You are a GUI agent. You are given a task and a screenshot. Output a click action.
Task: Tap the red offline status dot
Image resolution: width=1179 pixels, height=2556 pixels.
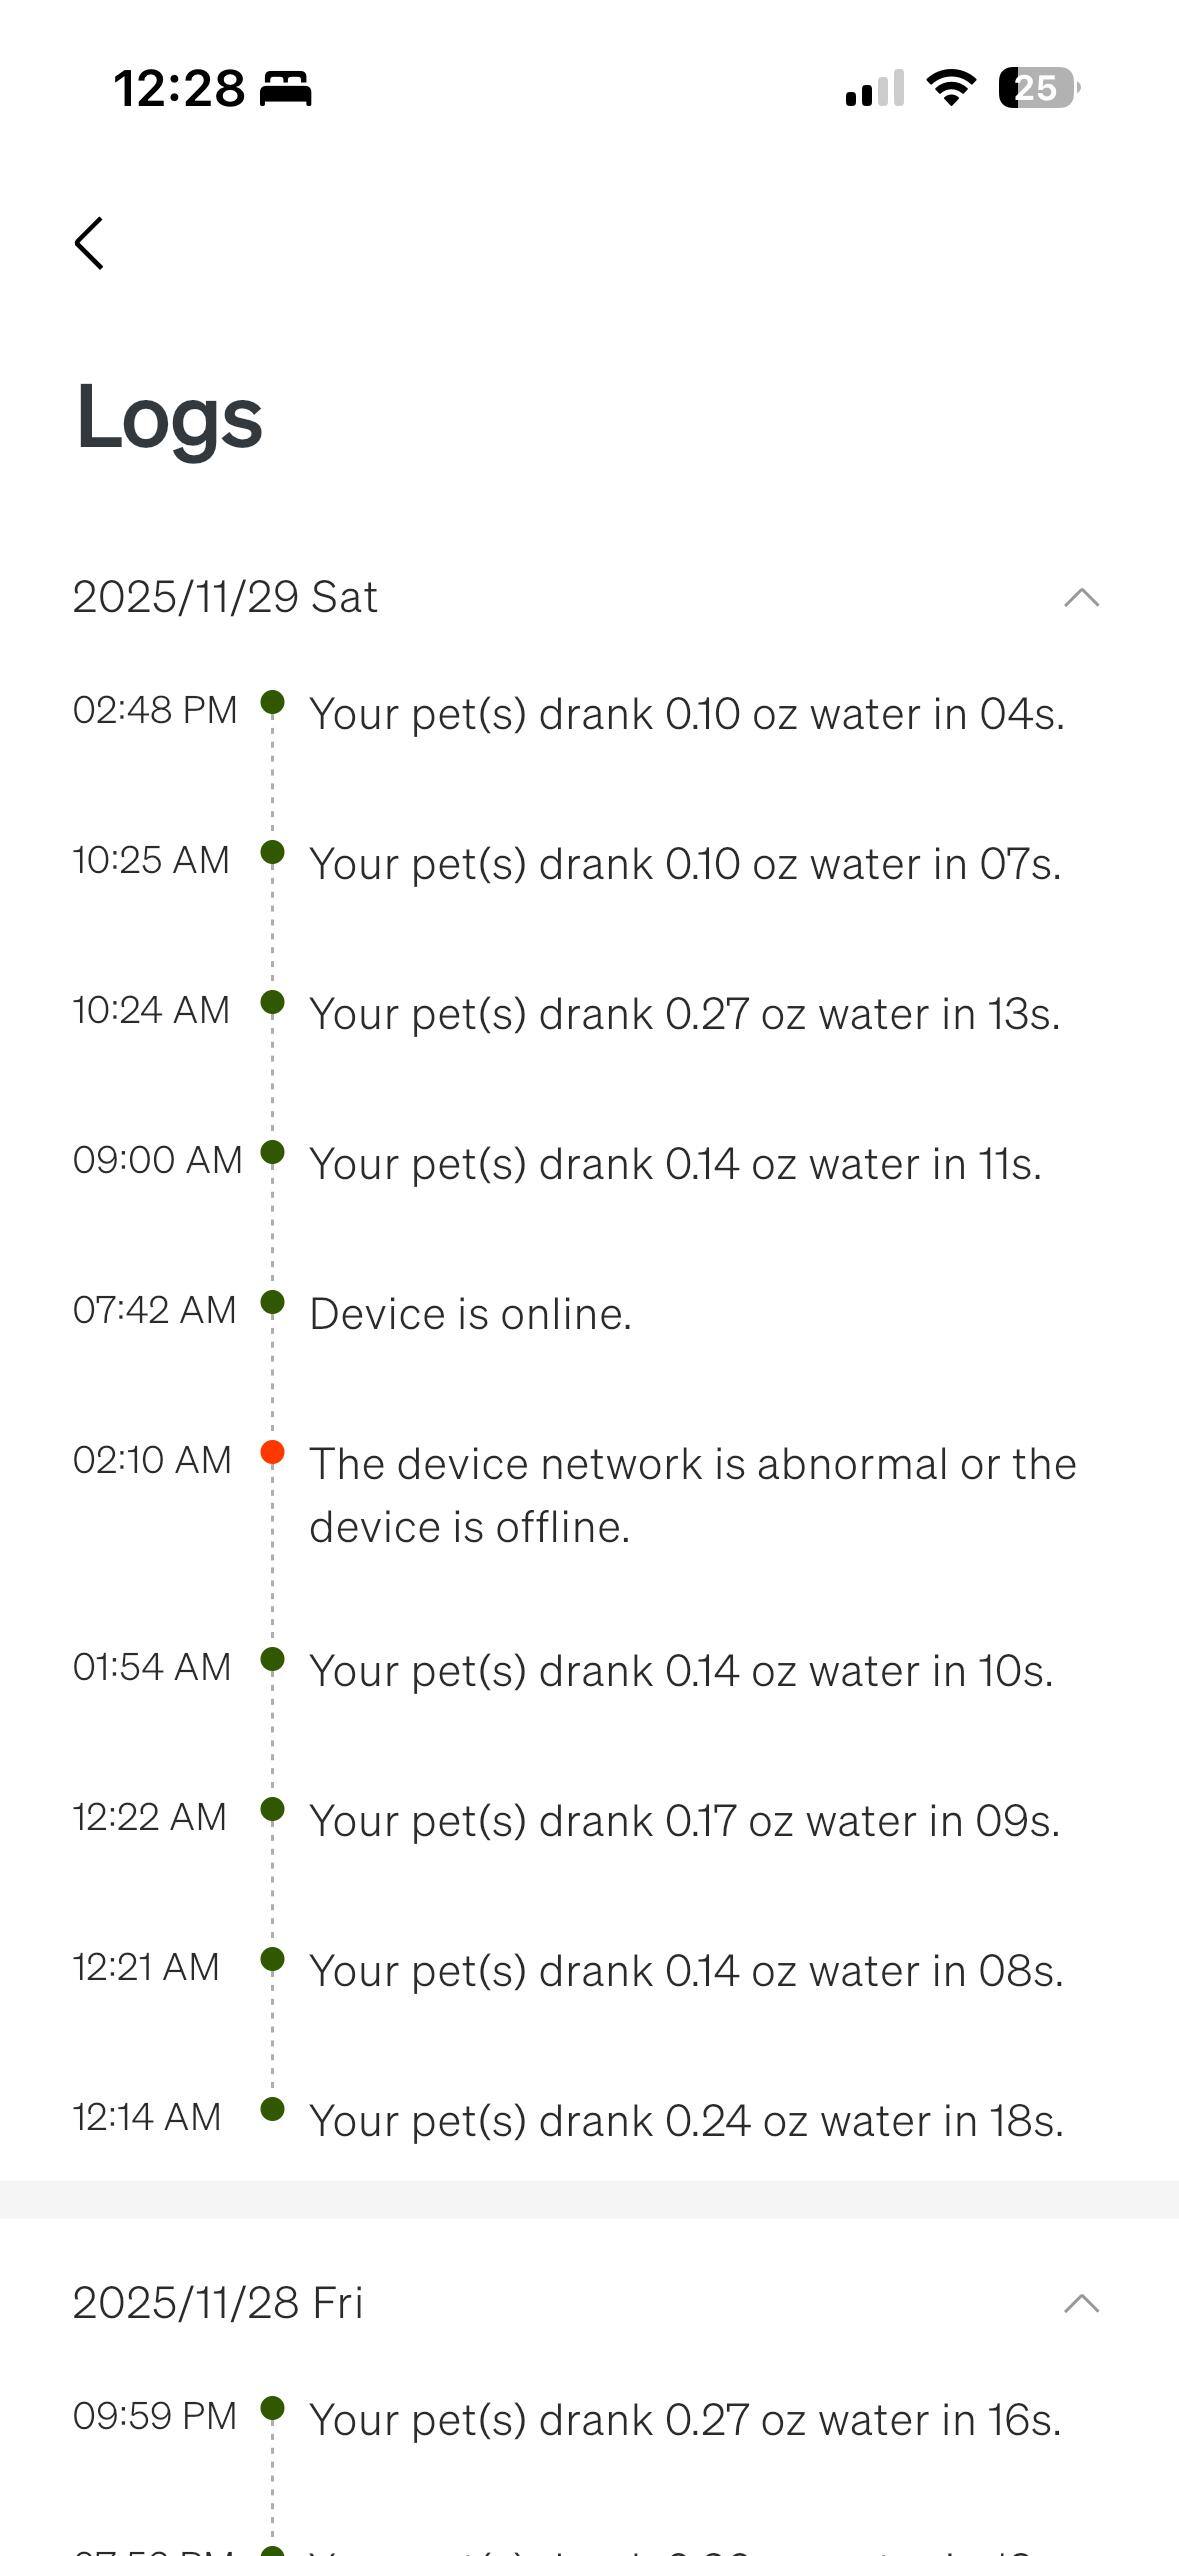coord(272,1452)
